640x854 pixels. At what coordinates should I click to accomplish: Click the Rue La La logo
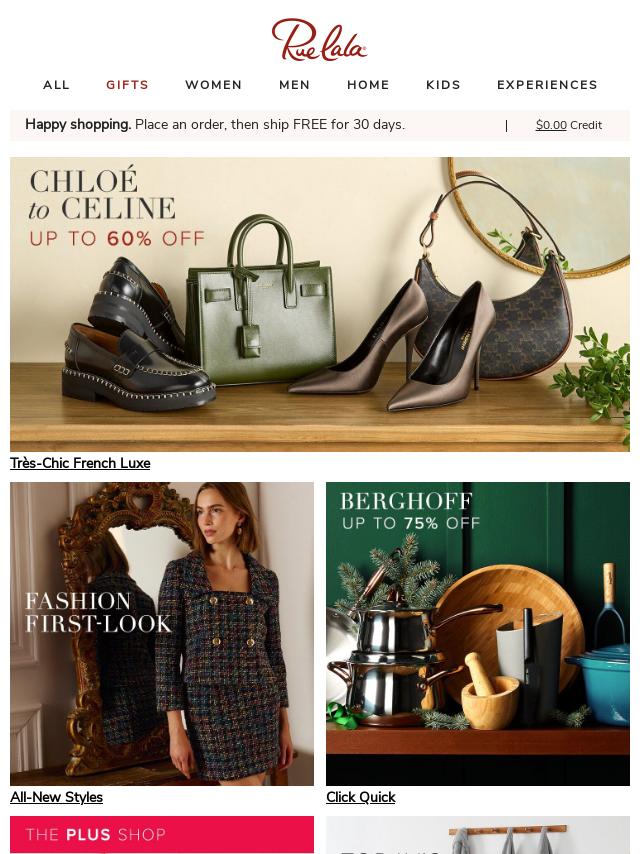[x=319, y=39]
